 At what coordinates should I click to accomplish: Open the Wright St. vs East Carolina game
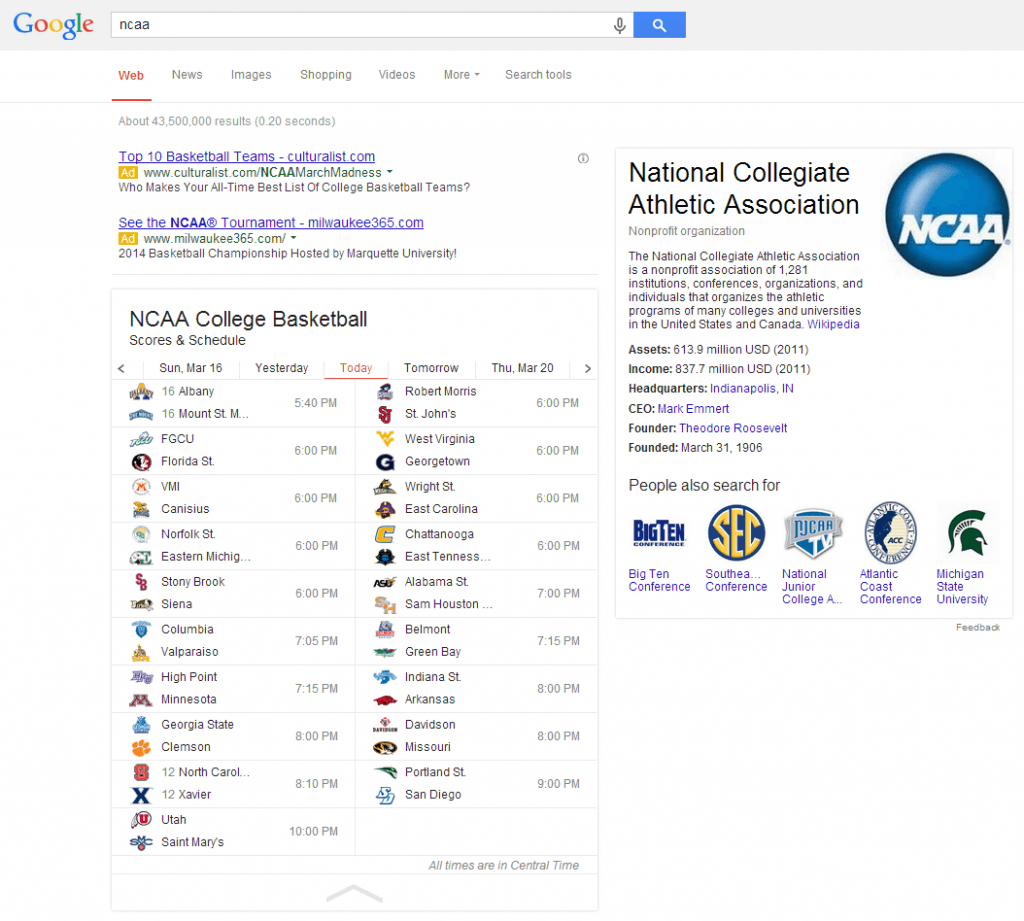coord(477,498)
